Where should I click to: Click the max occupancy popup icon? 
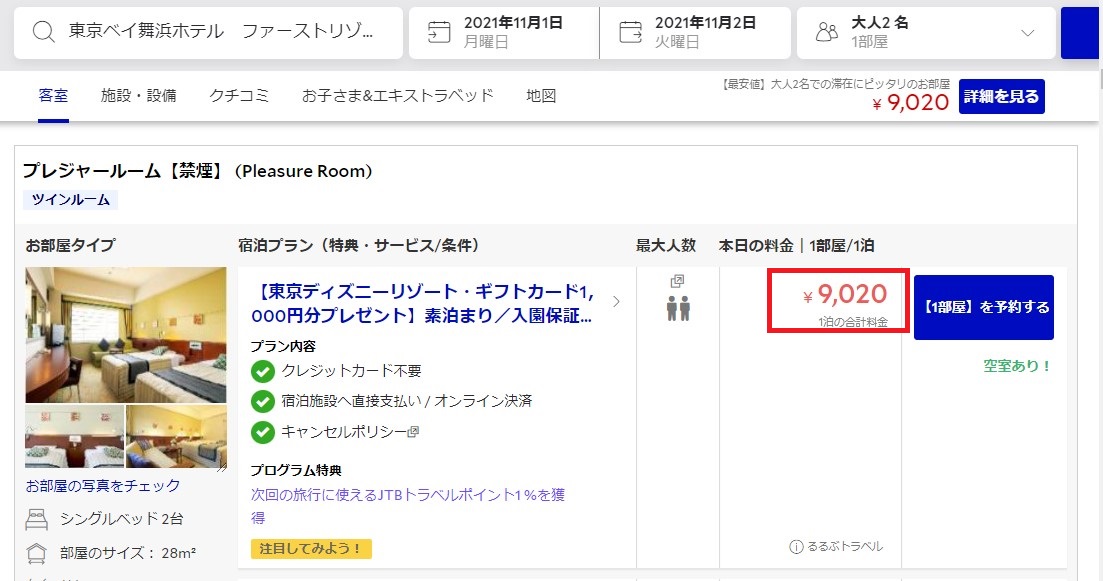[677, 281]
